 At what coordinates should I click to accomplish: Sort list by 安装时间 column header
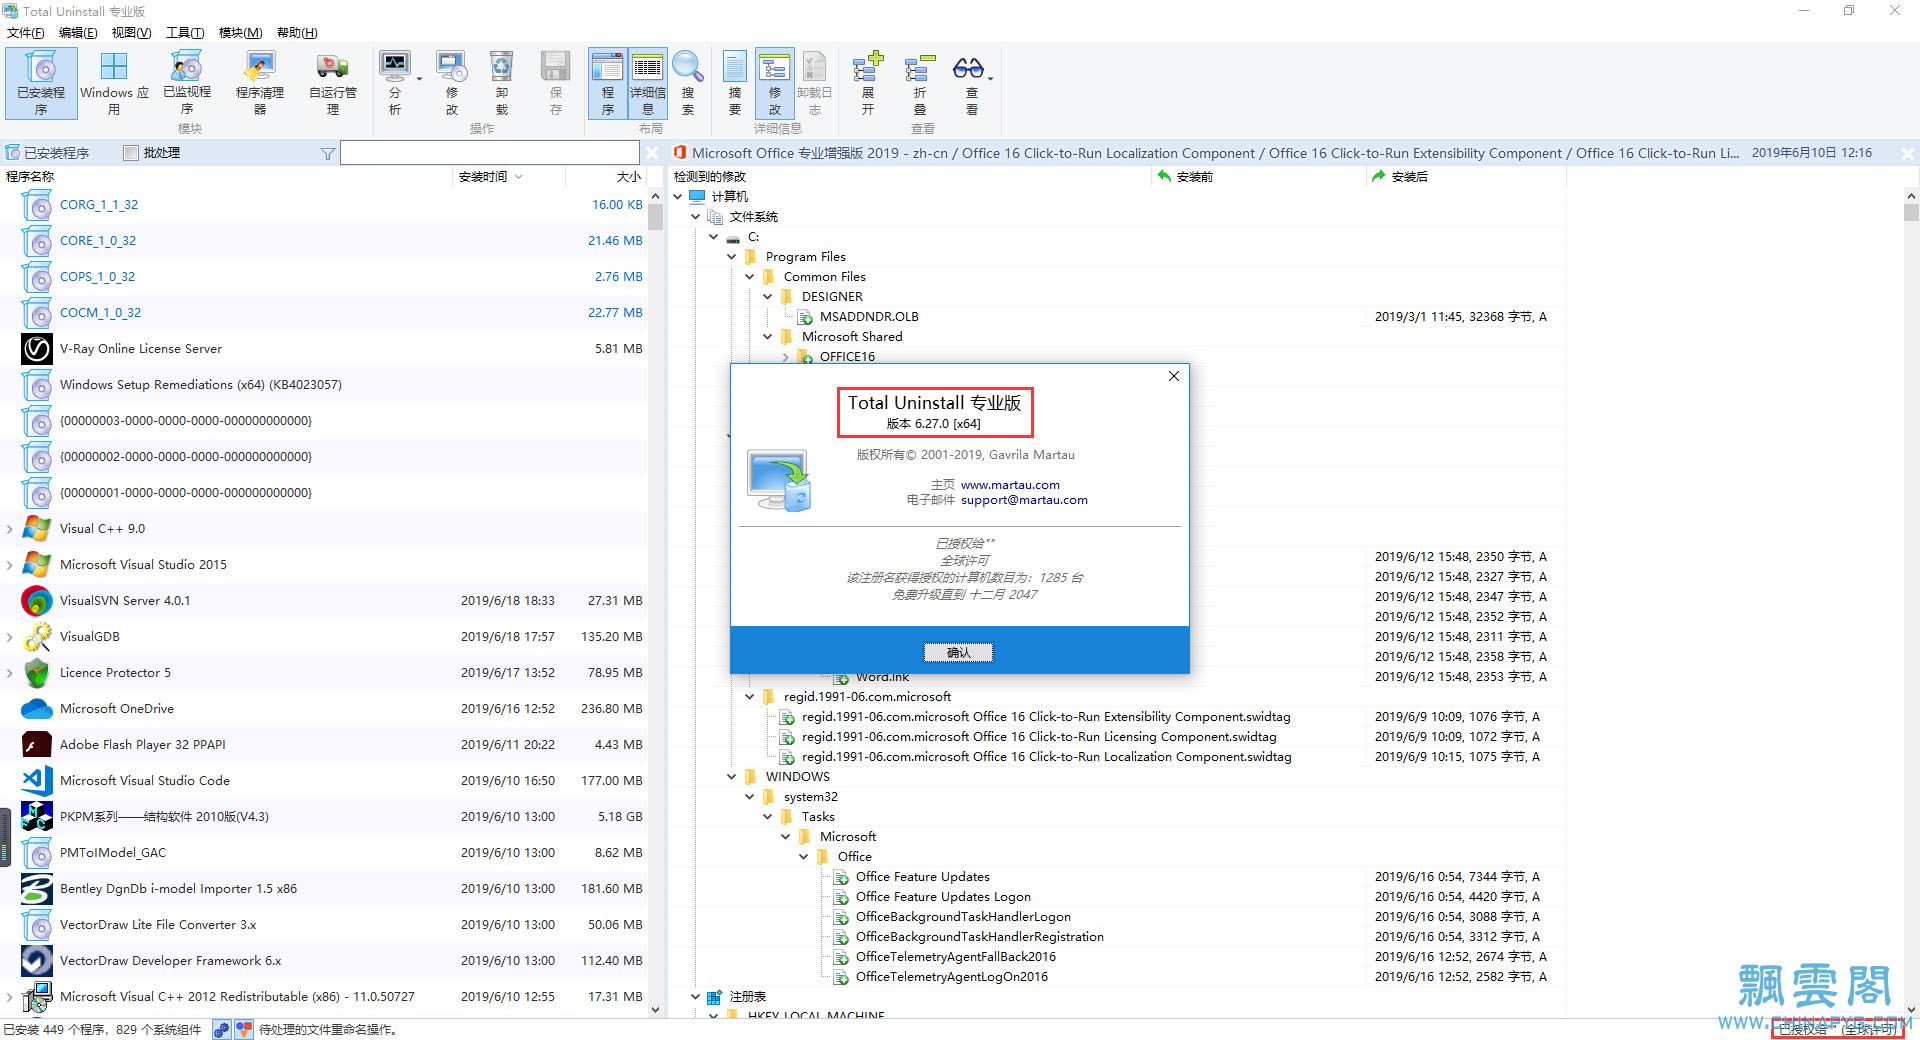point(509,177)
